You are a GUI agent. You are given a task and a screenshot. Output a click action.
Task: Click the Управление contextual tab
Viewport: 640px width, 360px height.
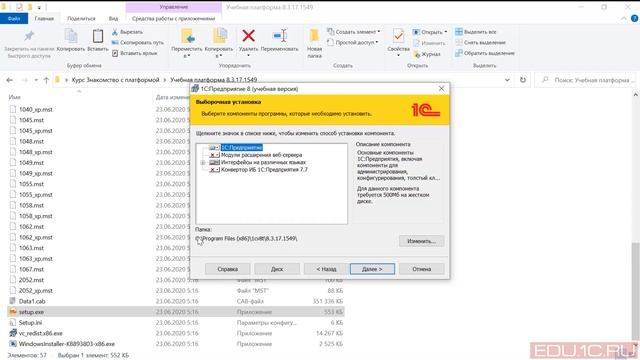pyautogui.click(x=174, y=7)
